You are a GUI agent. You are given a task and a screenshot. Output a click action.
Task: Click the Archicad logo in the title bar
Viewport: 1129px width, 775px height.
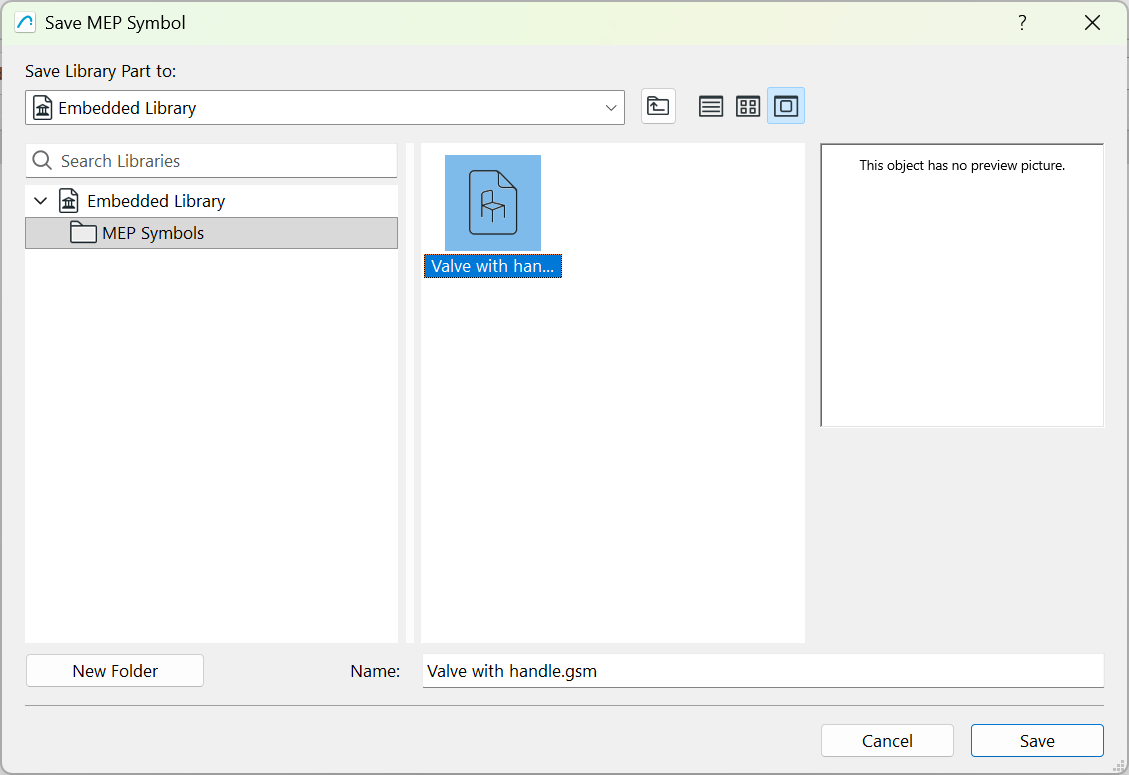(25, 22)
